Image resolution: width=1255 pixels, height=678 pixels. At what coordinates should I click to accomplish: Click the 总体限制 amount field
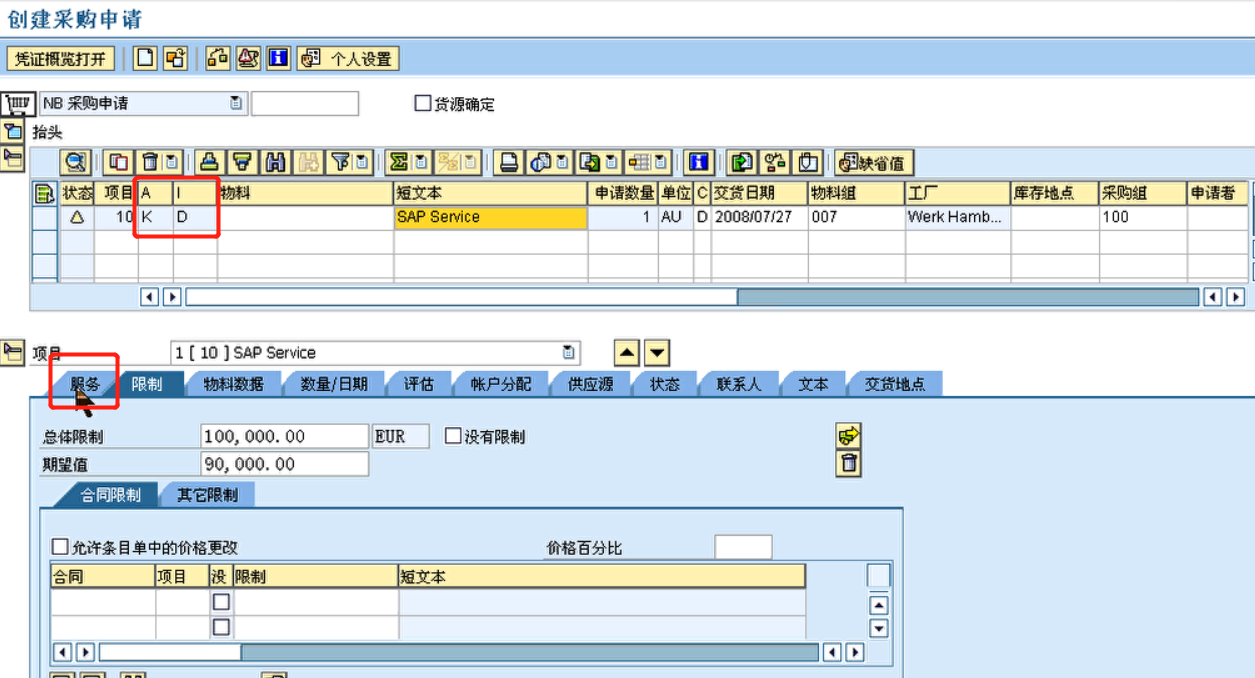285,436
